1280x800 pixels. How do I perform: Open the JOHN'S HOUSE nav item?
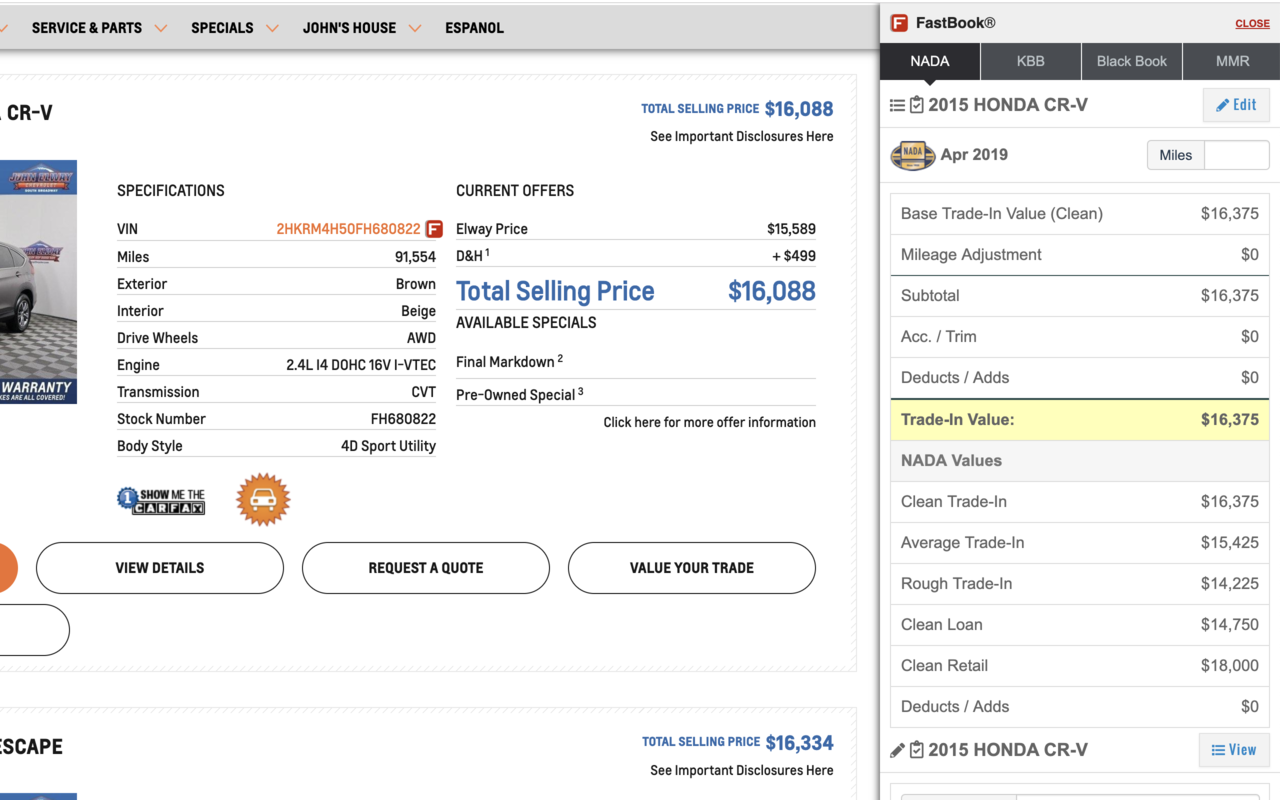pyautogui.click(x=349, y=28)
